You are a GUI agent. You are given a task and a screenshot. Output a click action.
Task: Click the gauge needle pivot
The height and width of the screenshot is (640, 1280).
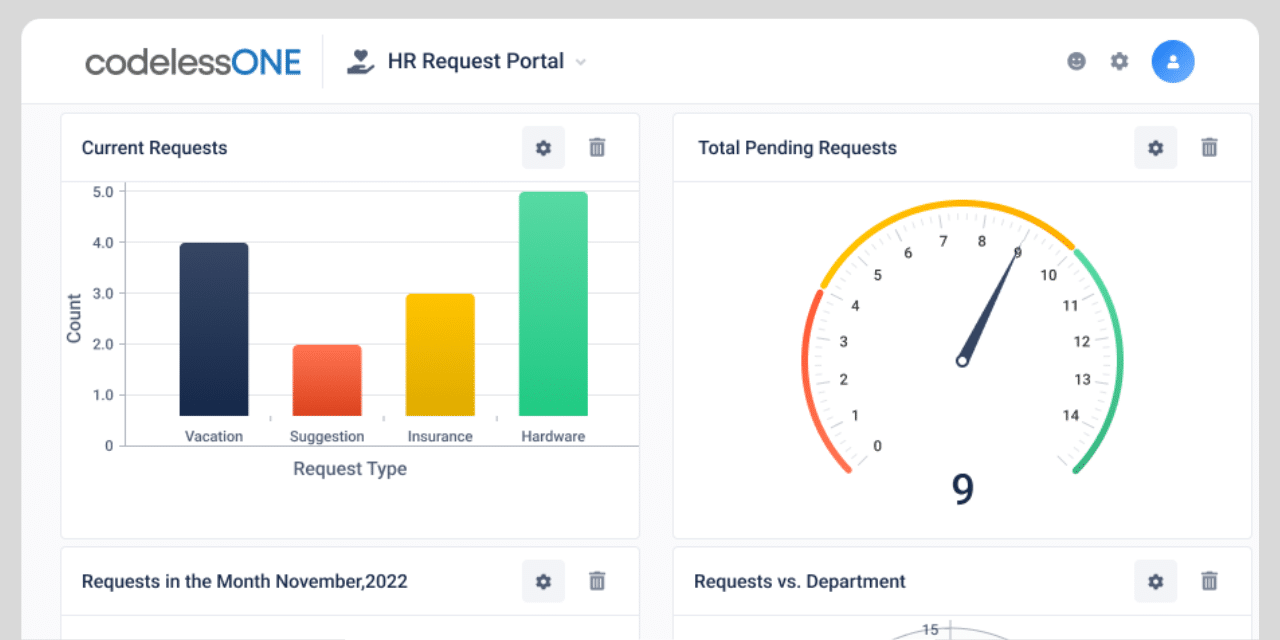(x=962, y=360)
